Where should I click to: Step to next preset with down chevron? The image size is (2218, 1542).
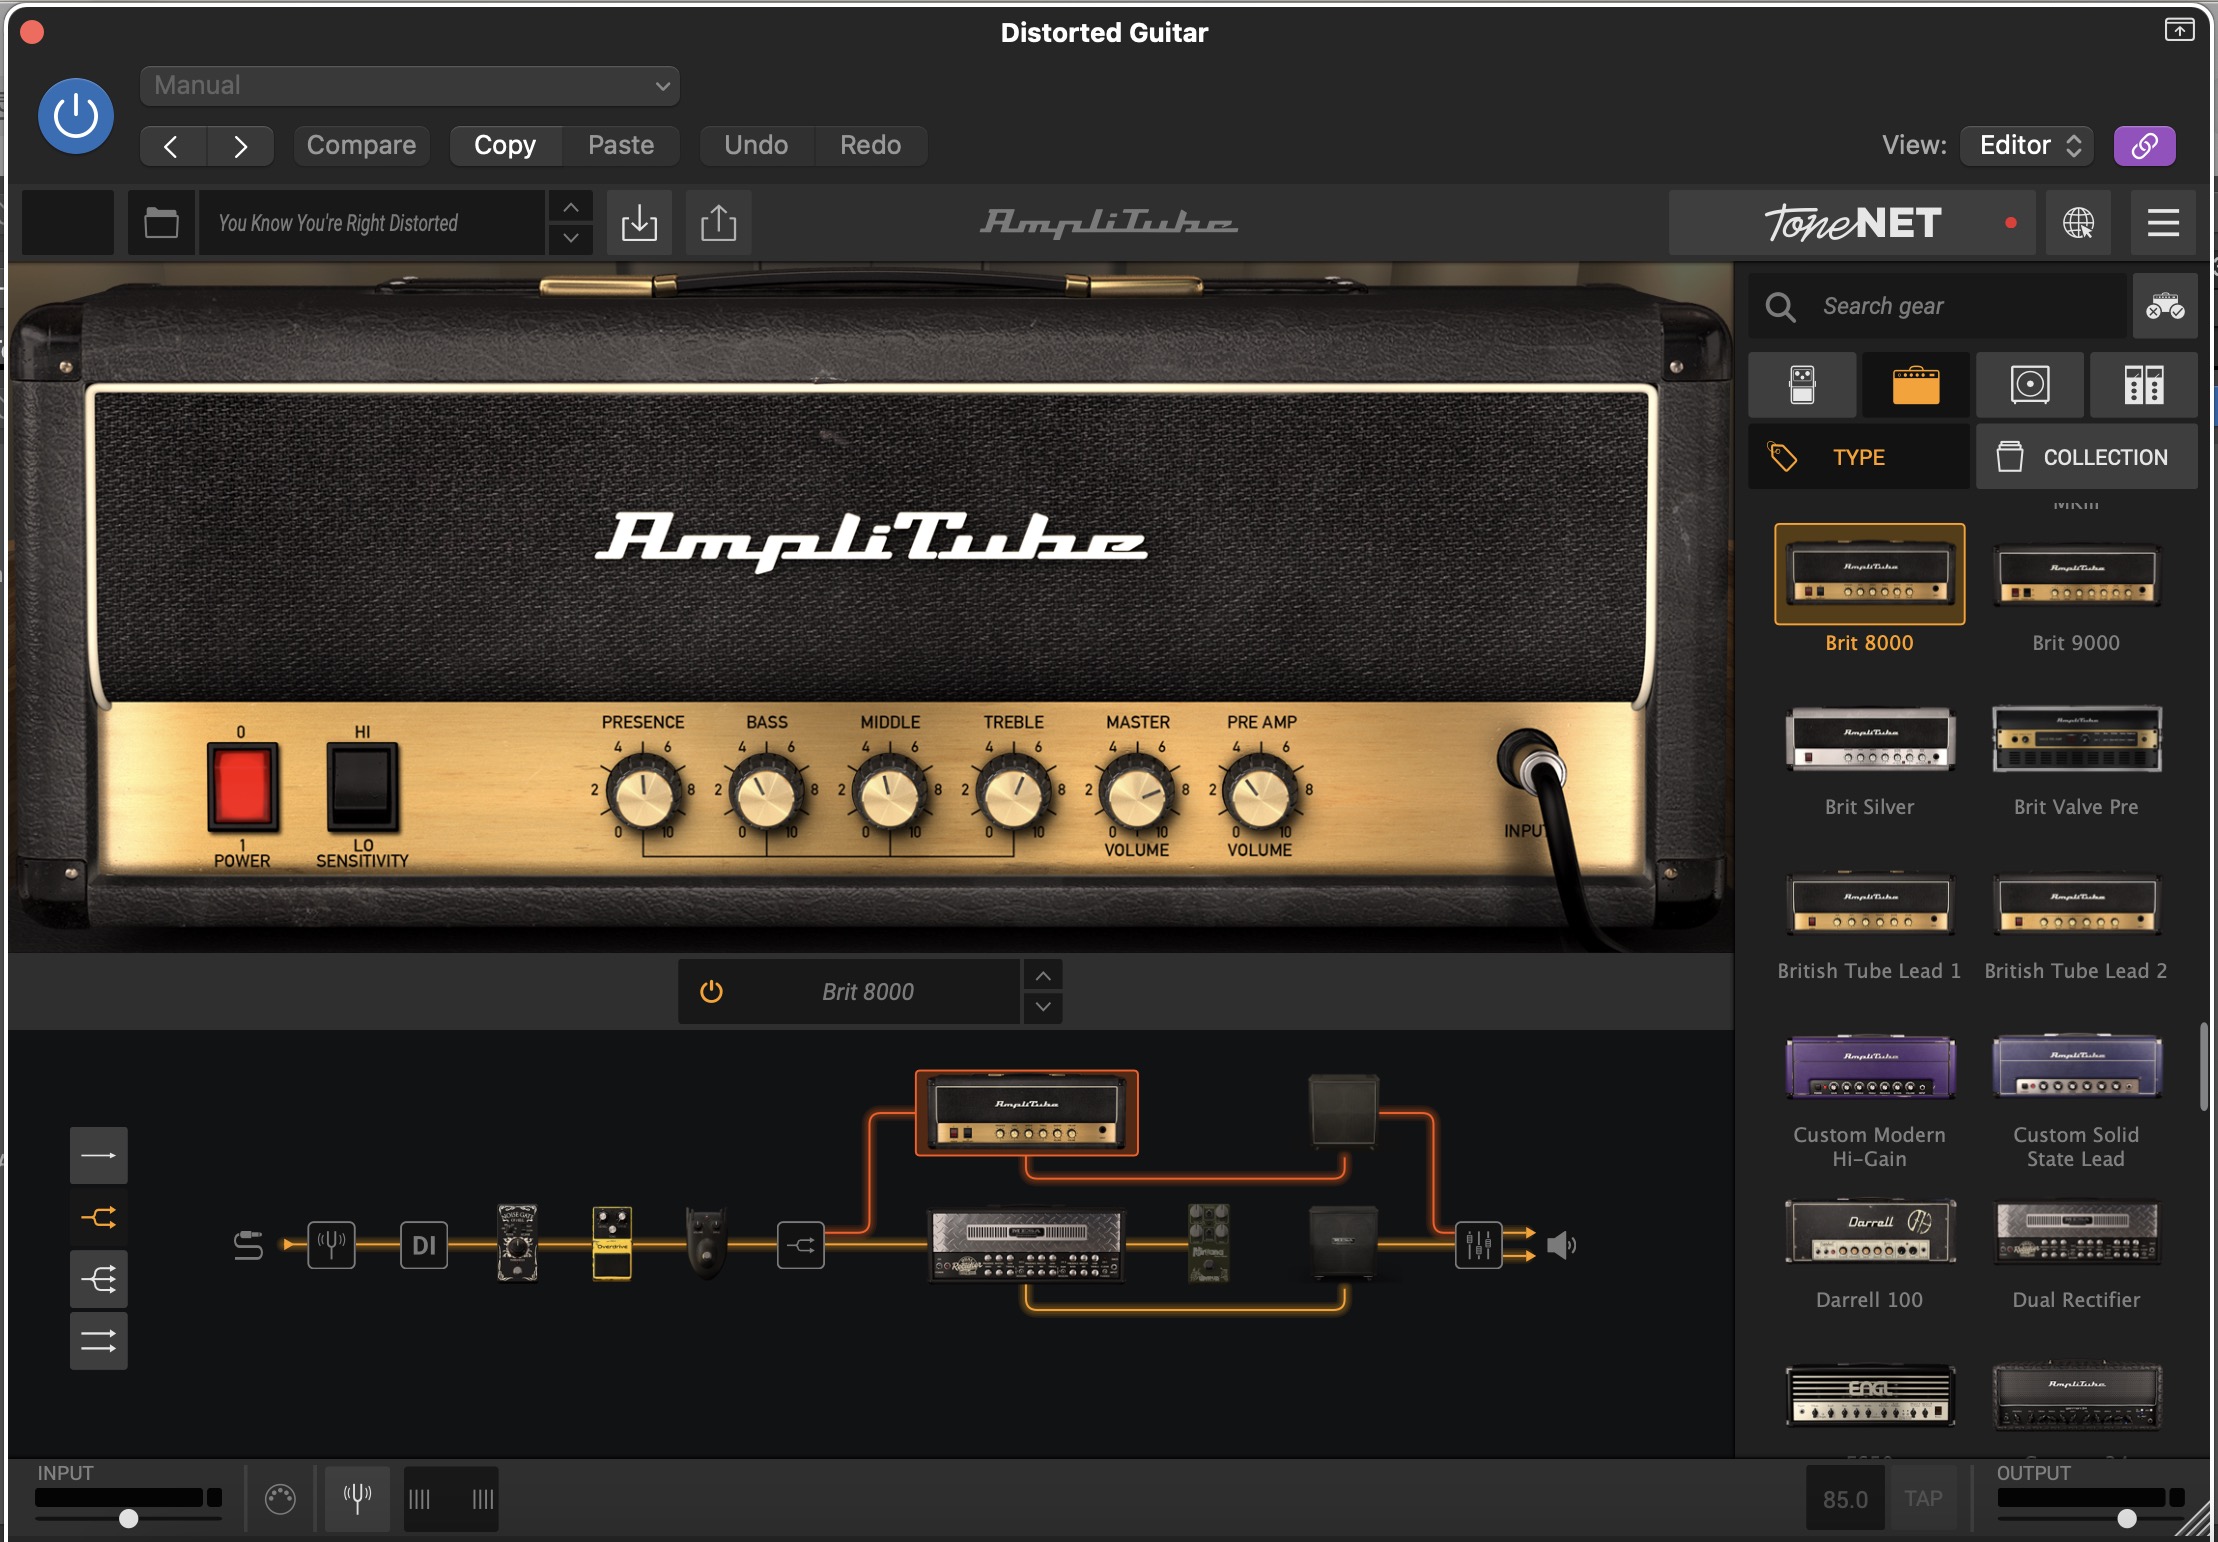coord(570,238)
